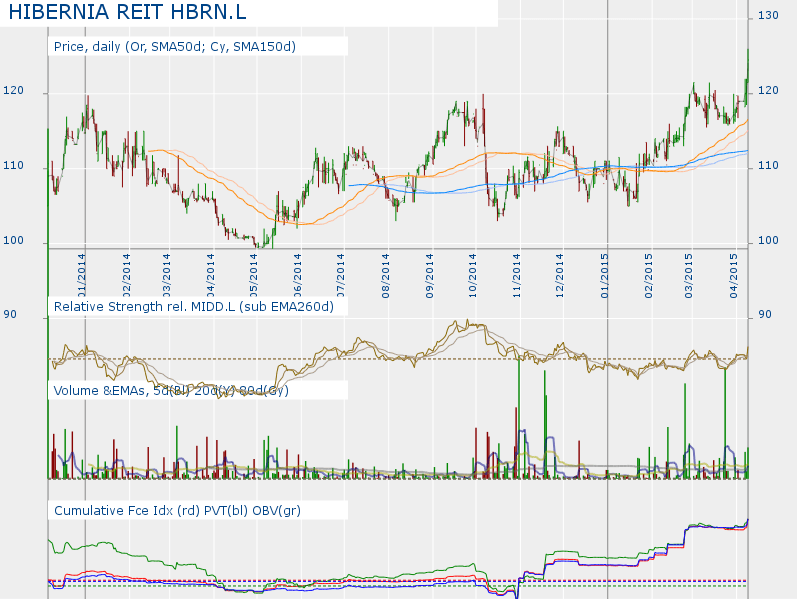Click the 09/2014 date axis label
The height and width of the screenshot is (601, 797).
point(430,276)
